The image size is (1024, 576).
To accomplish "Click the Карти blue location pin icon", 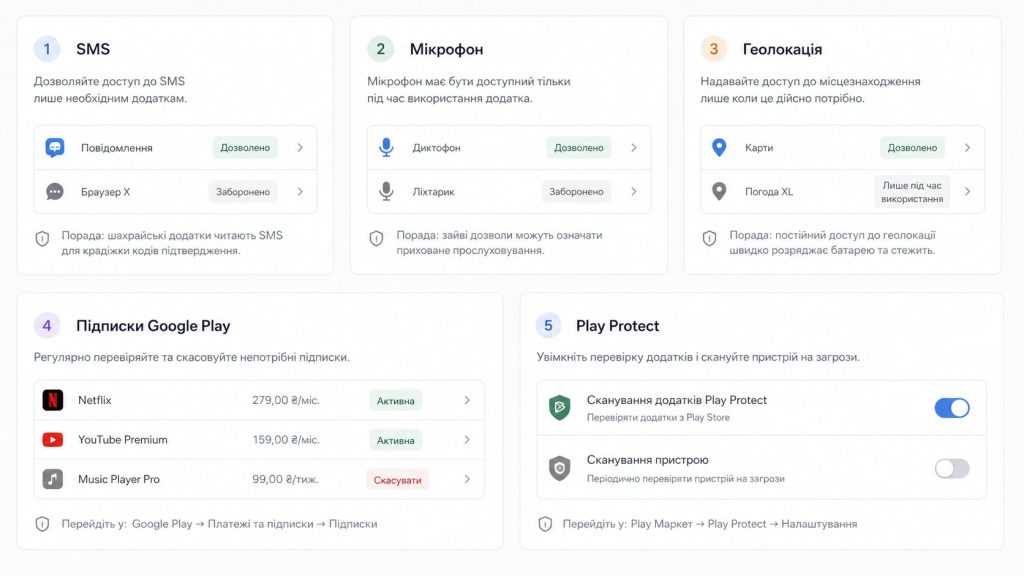I will click(x=719, y=148).
